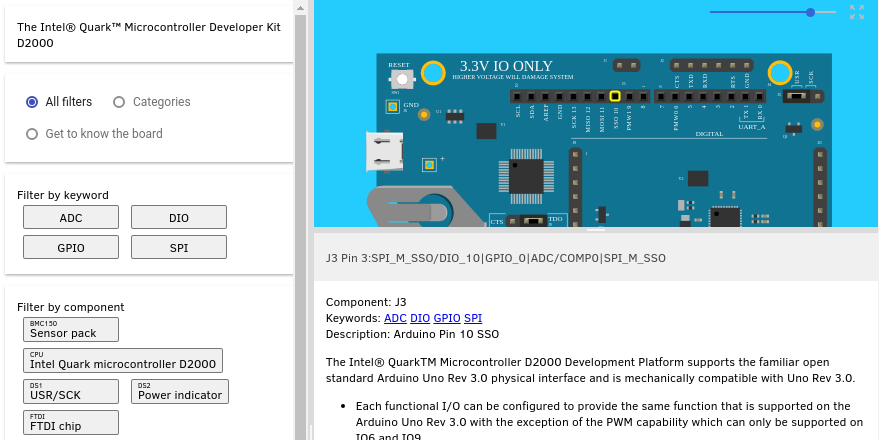Select the TX 1 UART_A header pin
Viewport: 879px width, 440px height.
pos(746,96)
